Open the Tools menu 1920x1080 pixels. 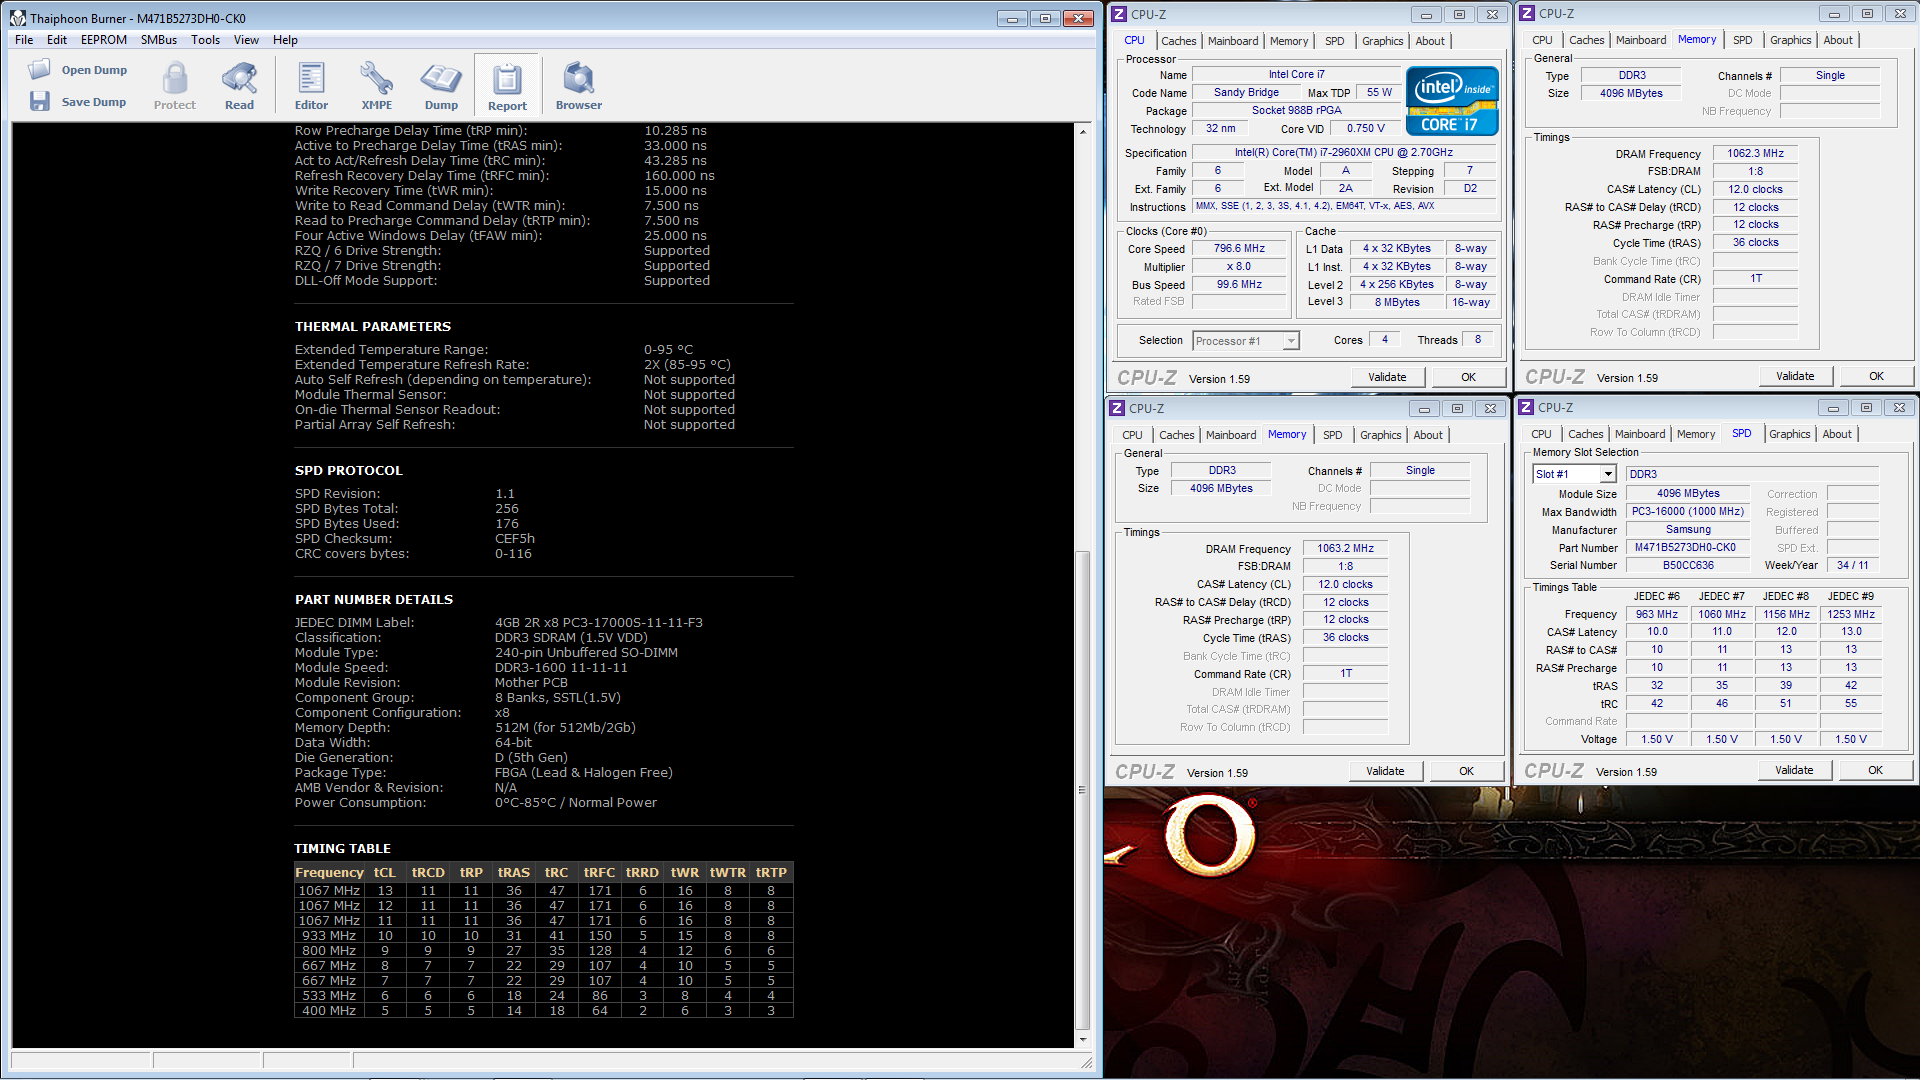tap(206, 40)
